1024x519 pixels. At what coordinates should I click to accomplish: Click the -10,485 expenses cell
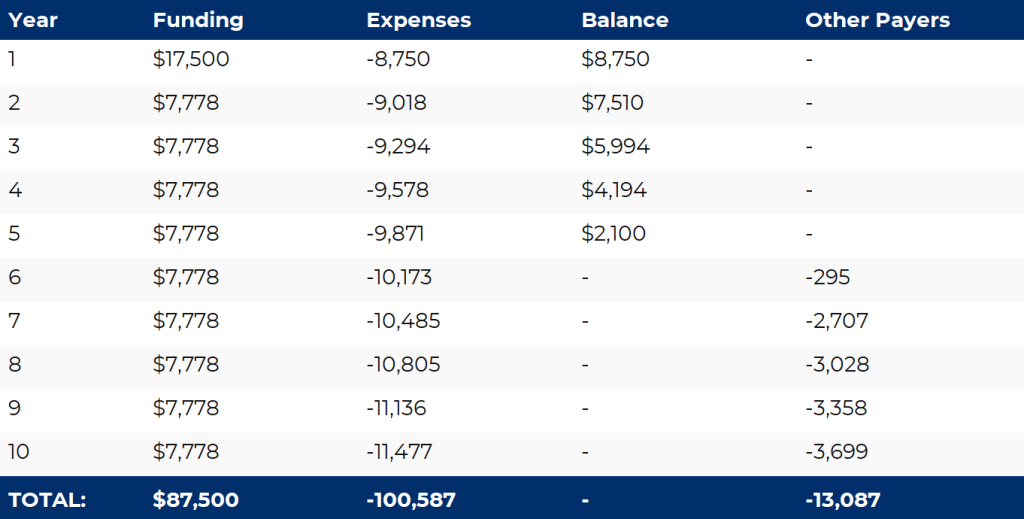403,321
